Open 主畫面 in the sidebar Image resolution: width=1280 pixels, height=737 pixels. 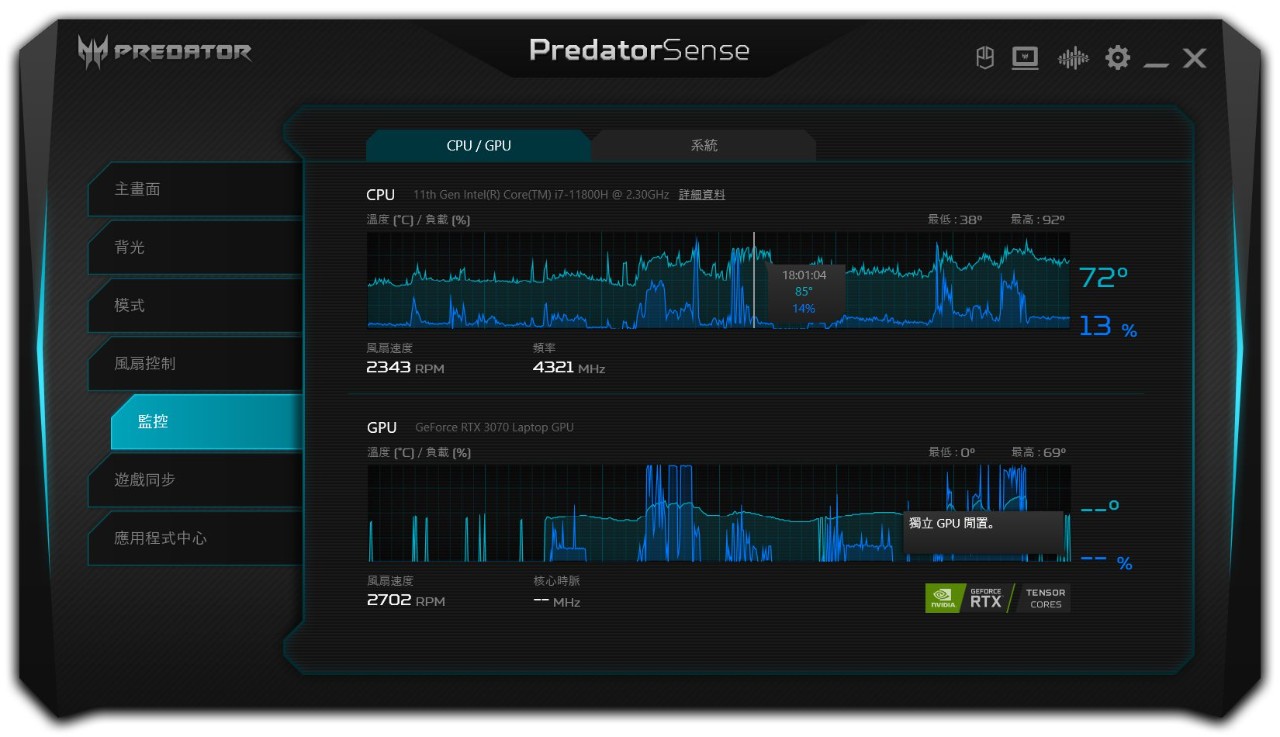195,189
